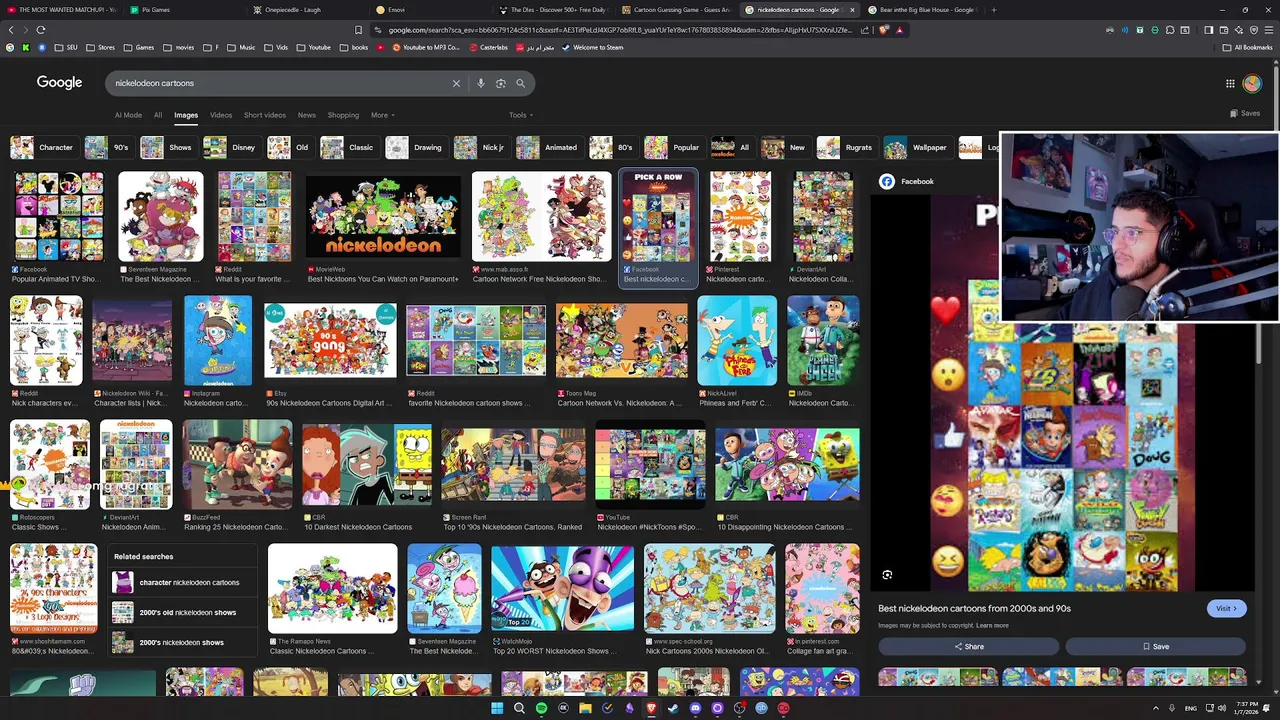Click the magnifier search button in search box

pyautogui.click(x=520, y=83)
